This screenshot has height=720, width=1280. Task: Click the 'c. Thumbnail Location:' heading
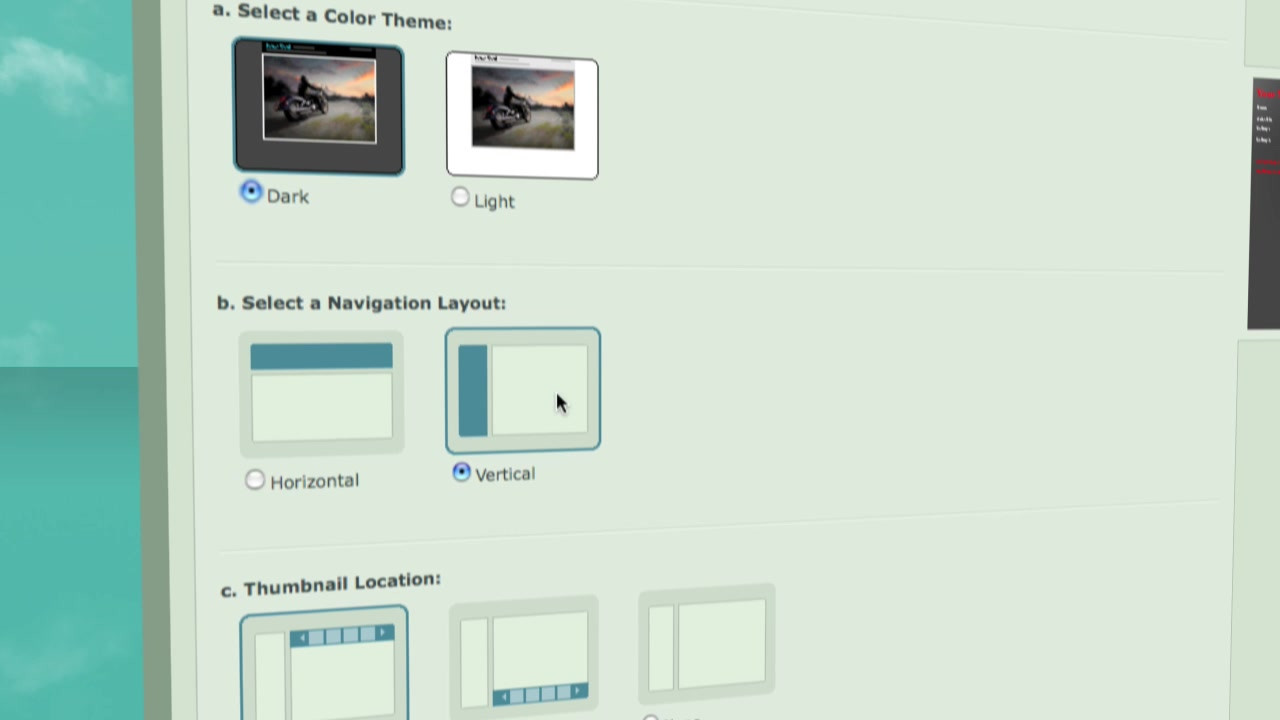[331, 584]
